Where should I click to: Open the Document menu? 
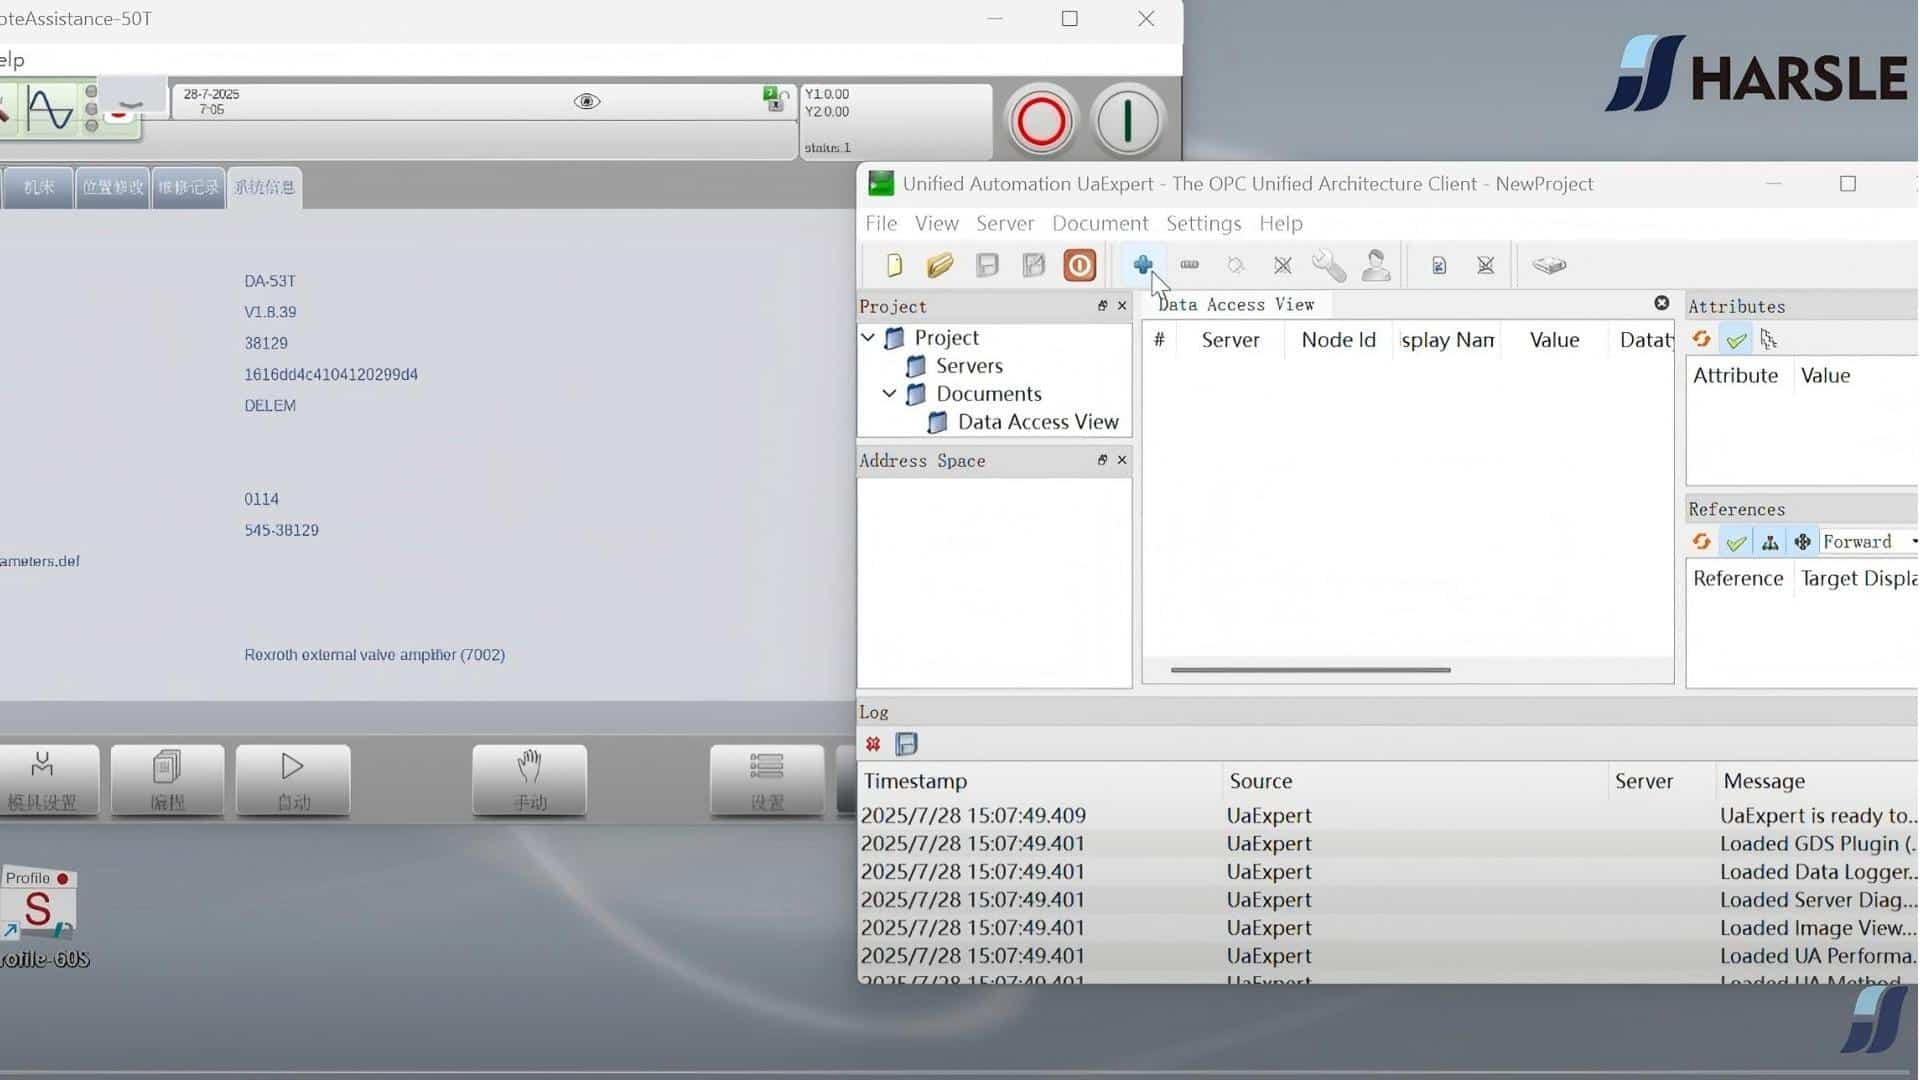(x=1100, y=223)
